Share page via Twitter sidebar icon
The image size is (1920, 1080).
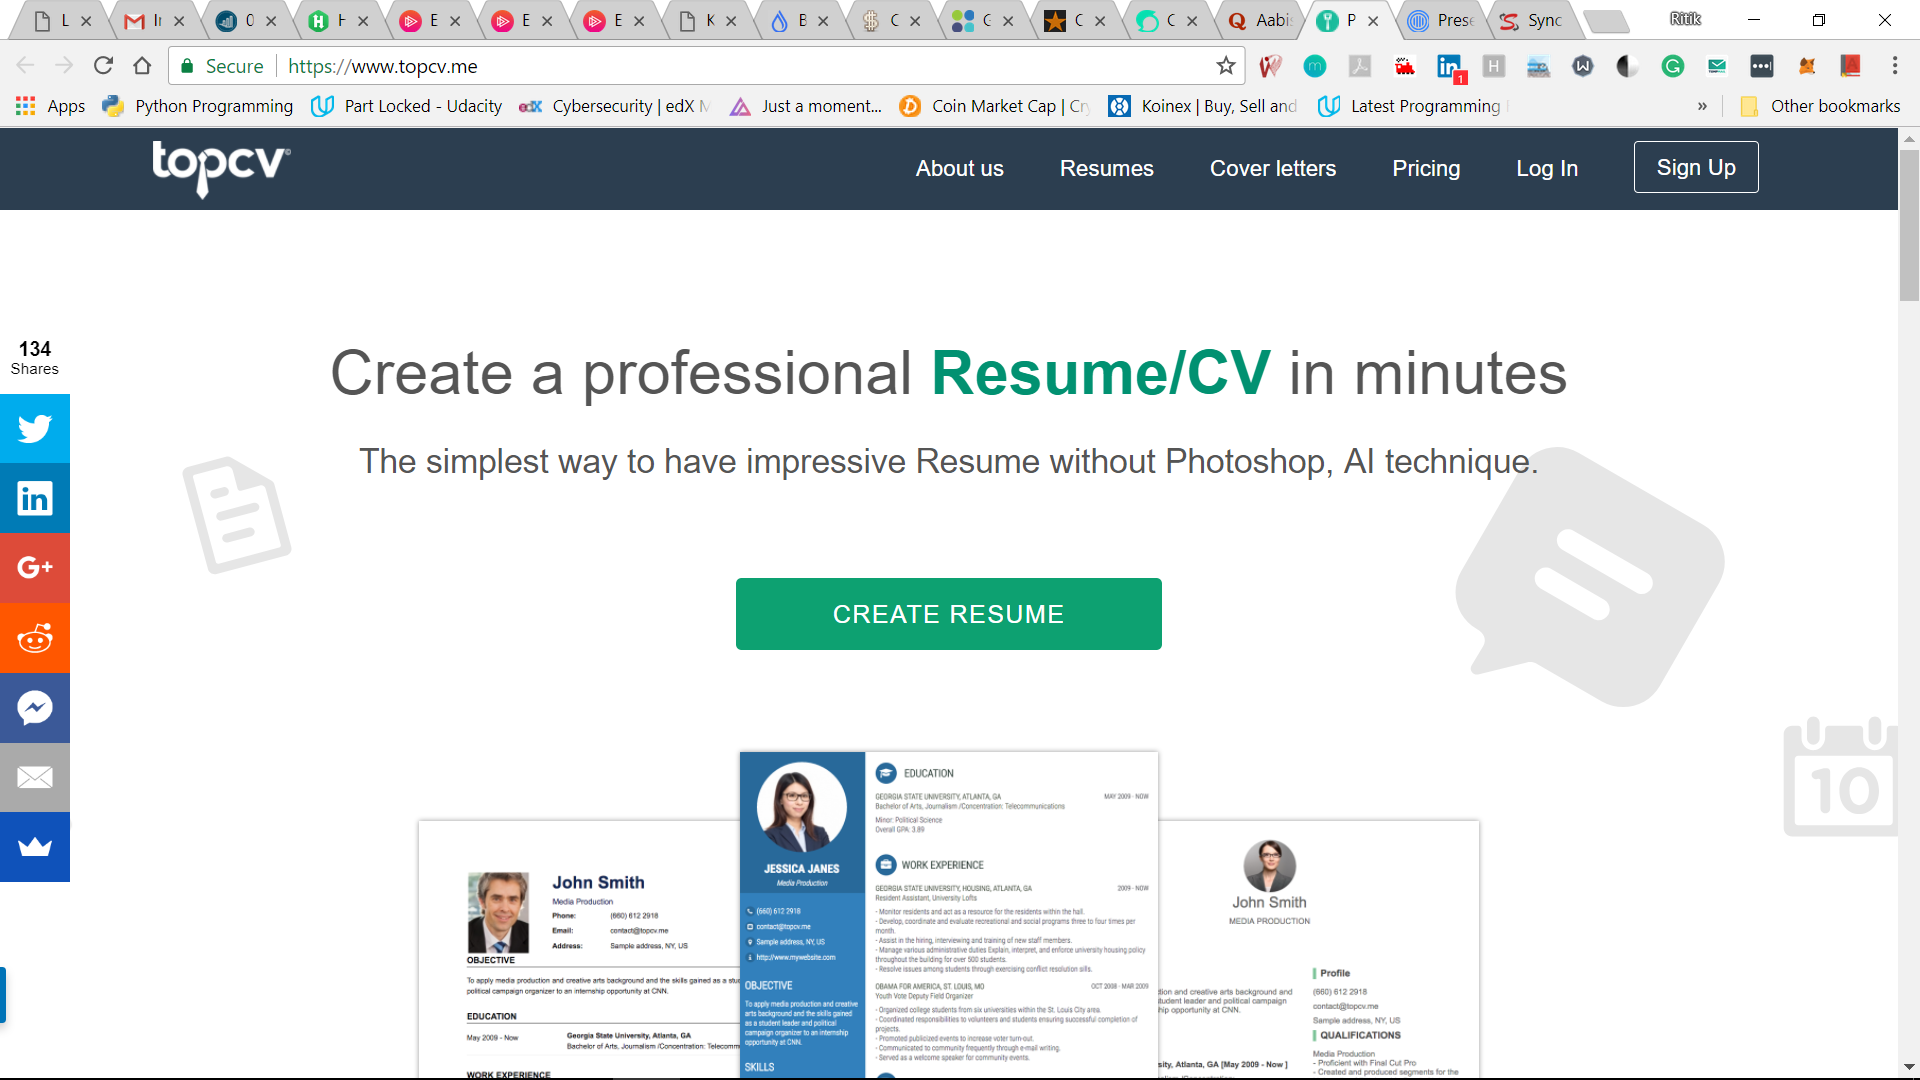[x=35, y=429]
